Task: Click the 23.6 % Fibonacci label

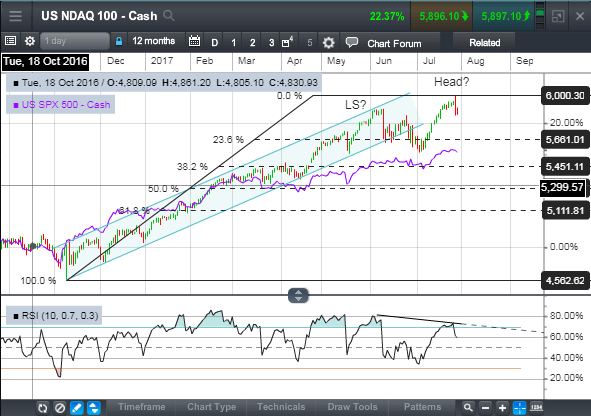Action: [x=228, y=140]
